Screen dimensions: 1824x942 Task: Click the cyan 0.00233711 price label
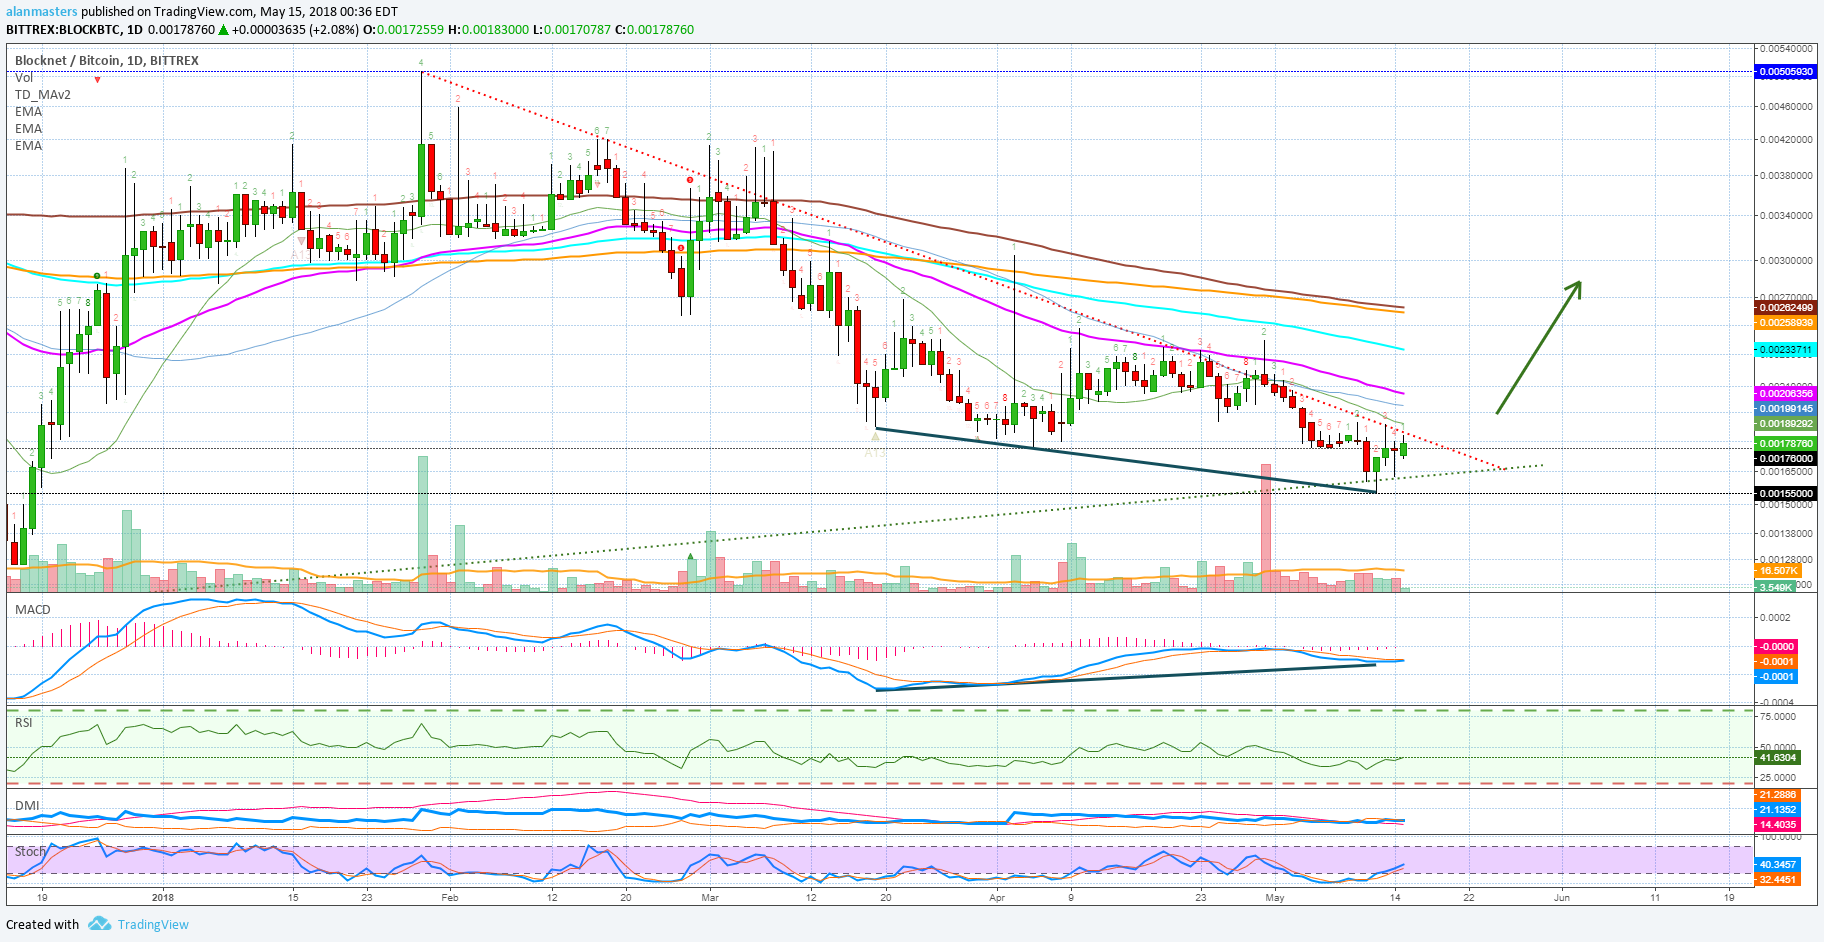1786,350
